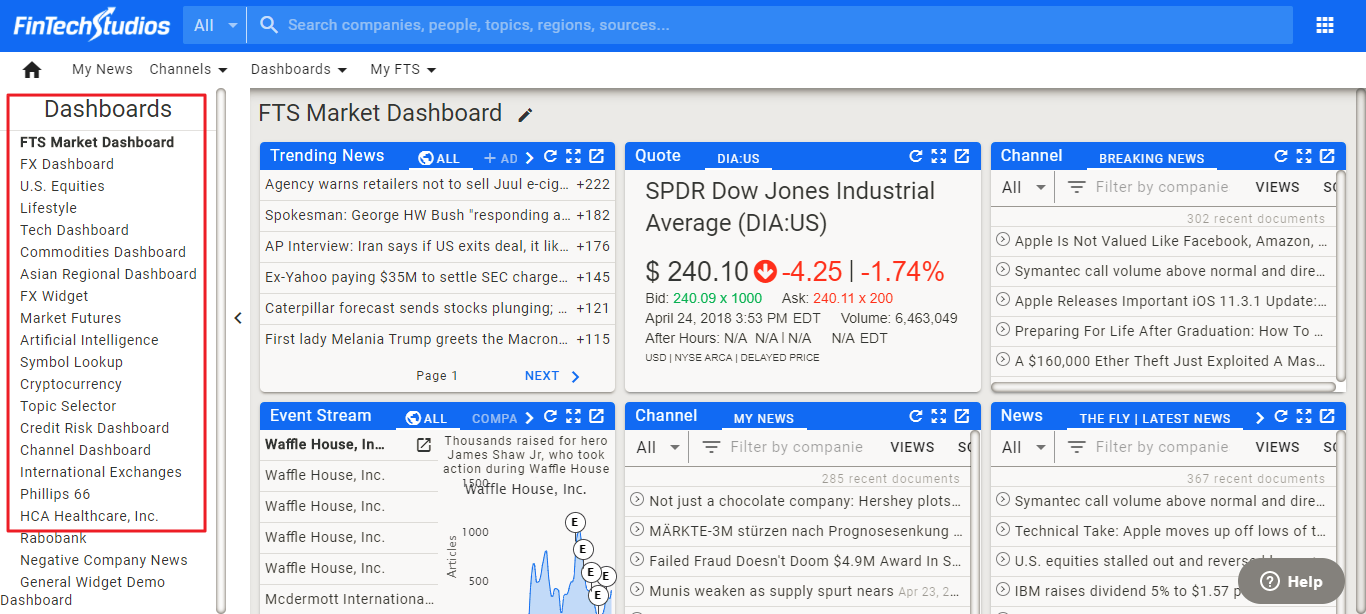Click VIEWS in Breaking News channel
Screen dimensions: 1366x614
[1277, 187]
